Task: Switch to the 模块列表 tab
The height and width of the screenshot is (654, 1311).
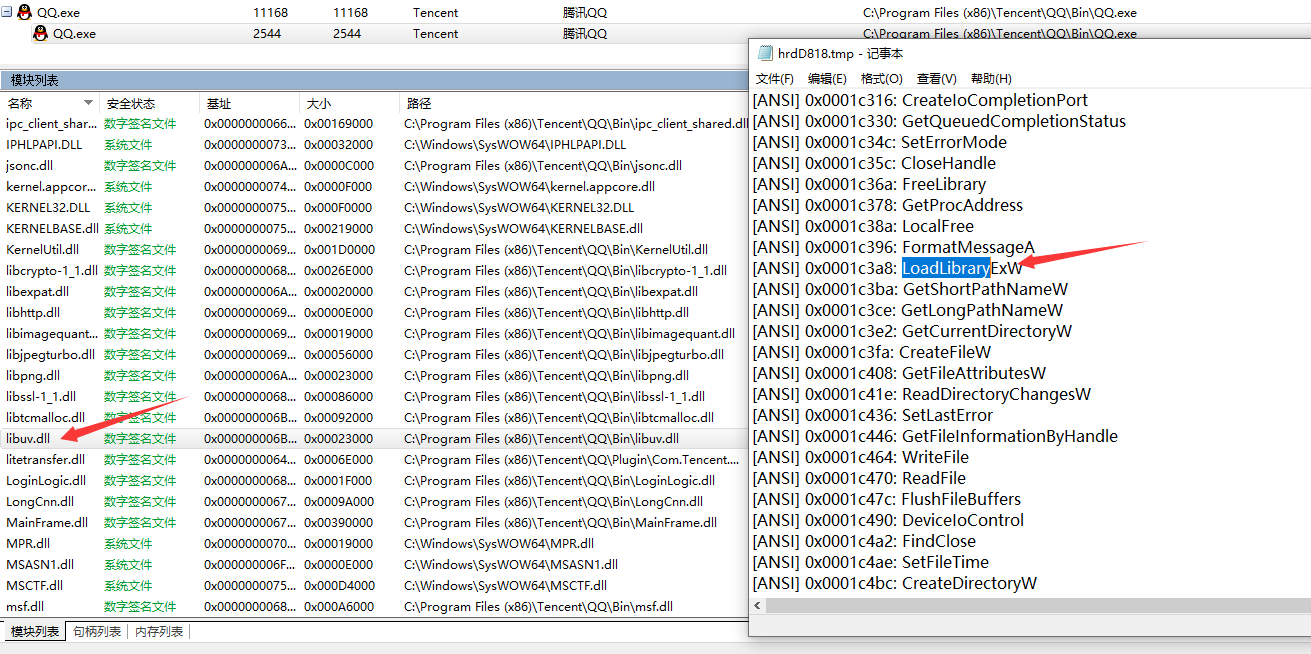Action: click(35, 632)
